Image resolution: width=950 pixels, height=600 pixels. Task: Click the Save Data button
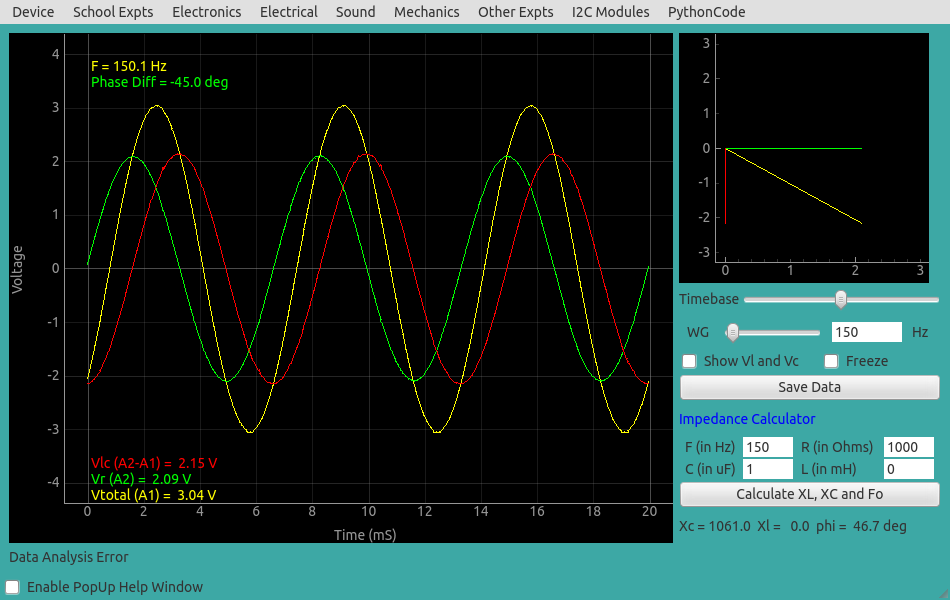pyautogui.click(x=809, y=388)
